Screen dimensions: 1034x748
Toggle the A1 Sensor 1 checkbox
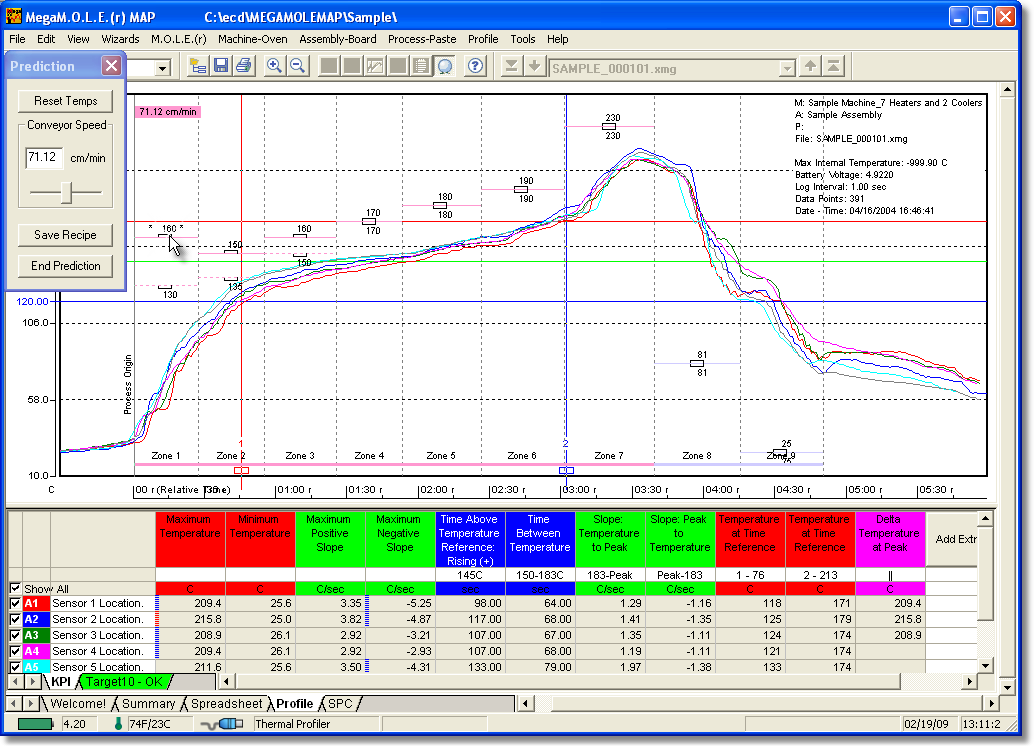15,603
